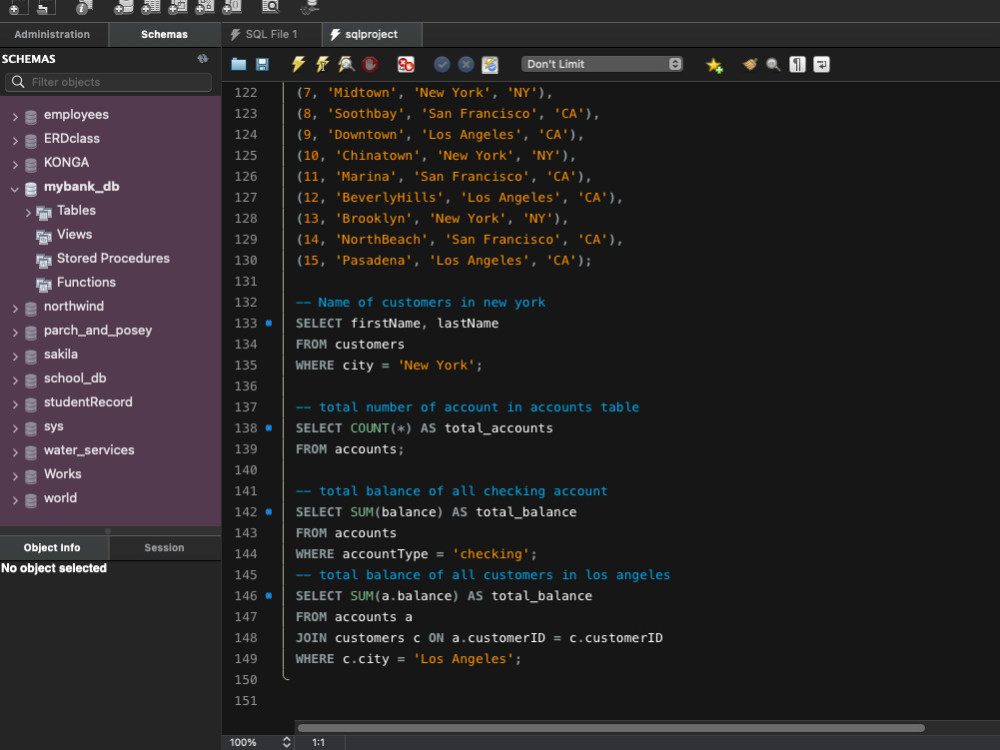Open a SQL script file

[239, 64]
